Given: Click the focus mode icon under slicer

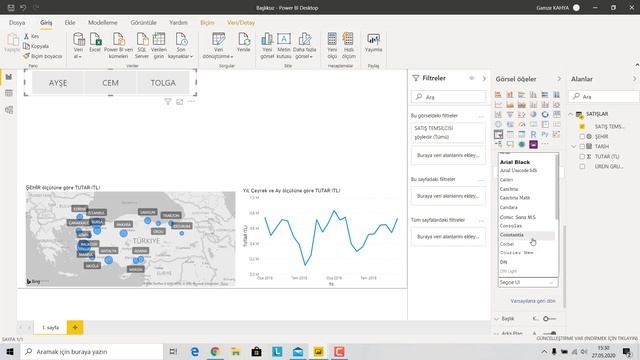Looking at the screenshot, I should coord(180,102).
